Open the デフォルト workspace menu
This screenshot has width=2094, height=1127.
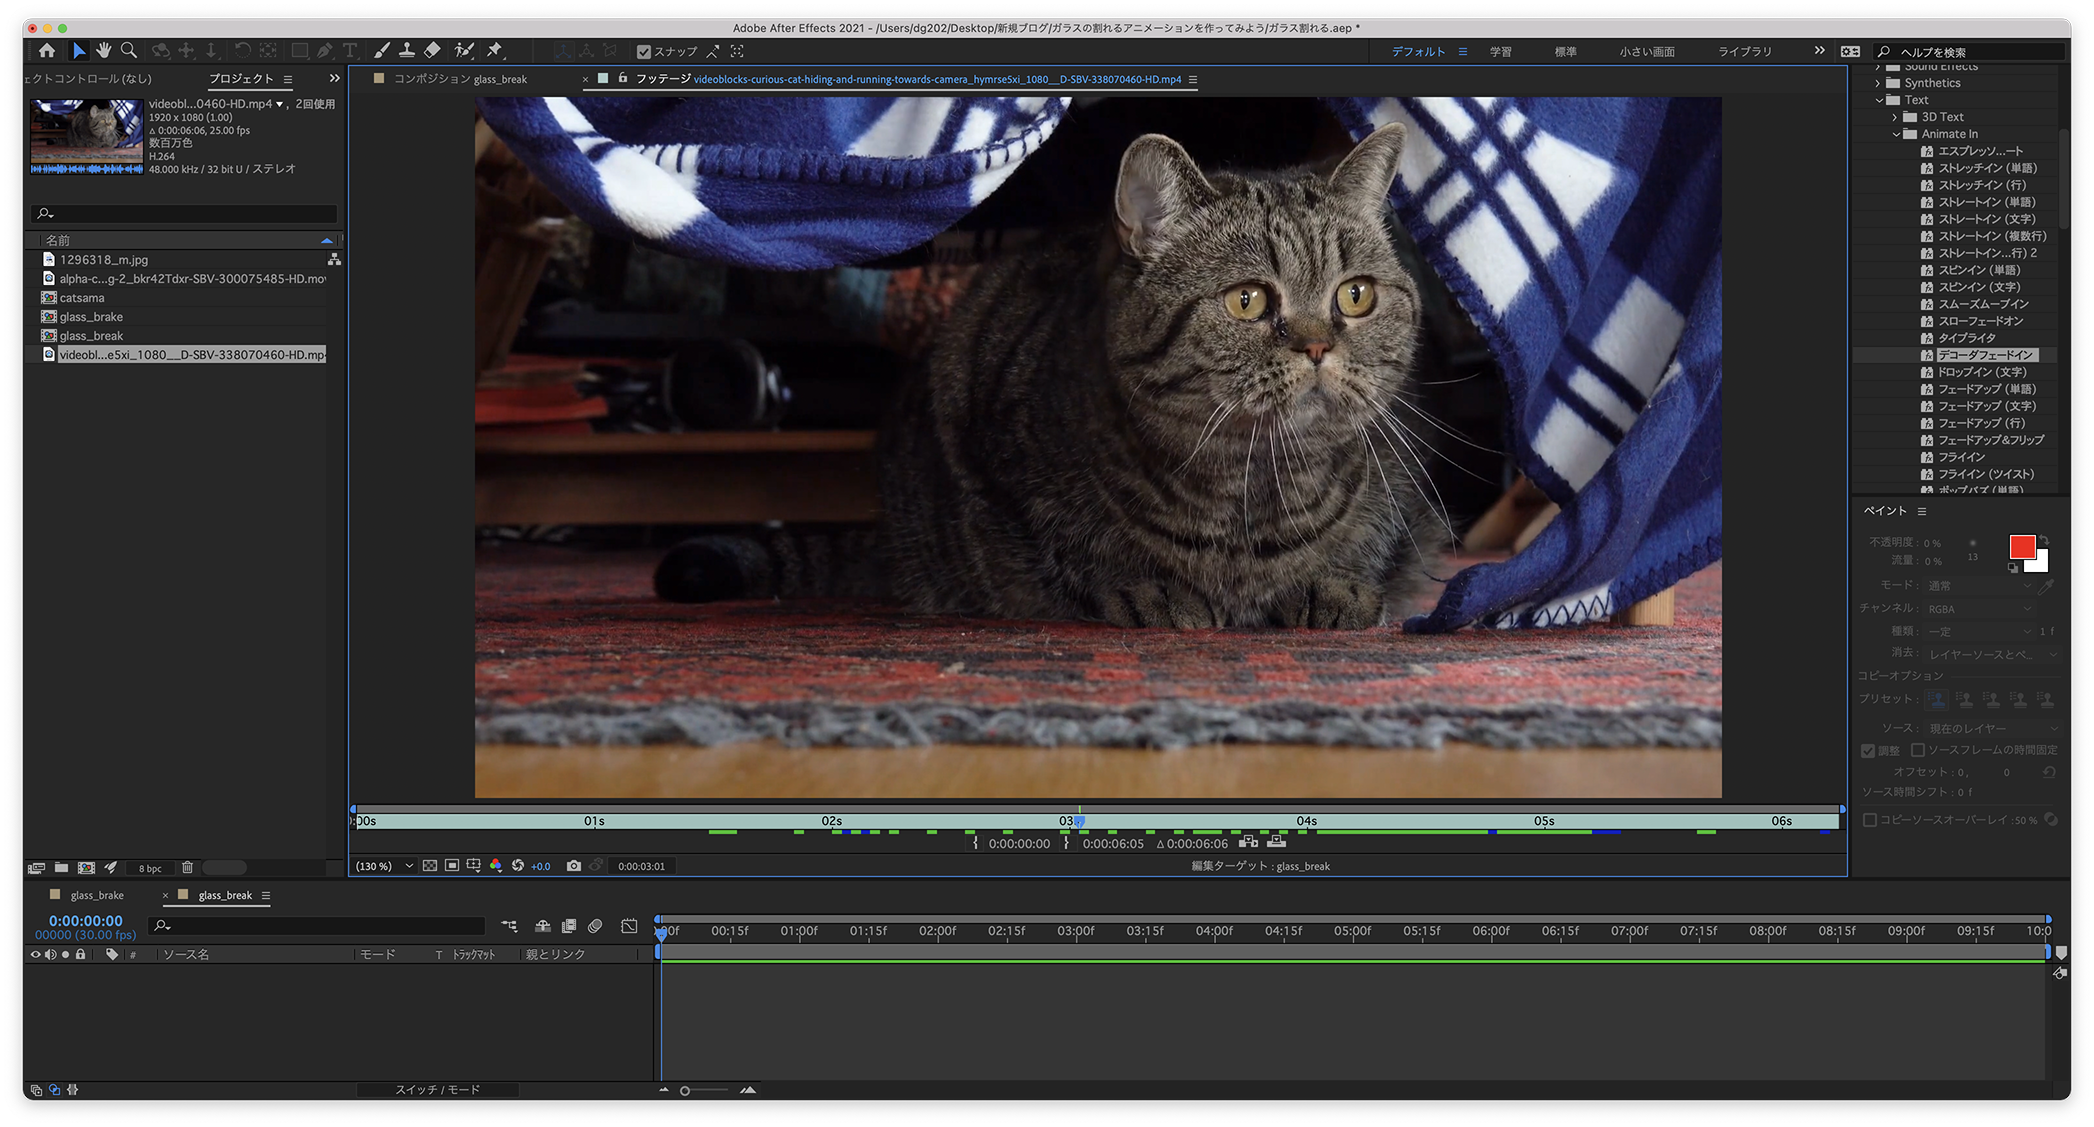click(x=1462, y=52)
